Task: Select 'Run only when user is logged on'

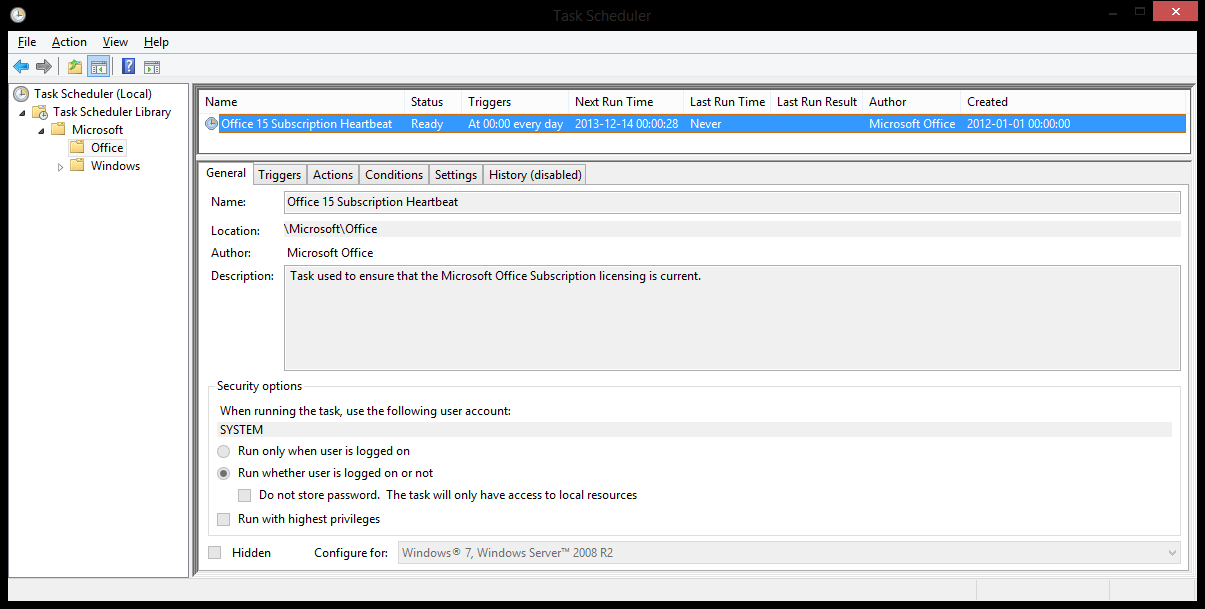Action: click(x=224, y=451)
